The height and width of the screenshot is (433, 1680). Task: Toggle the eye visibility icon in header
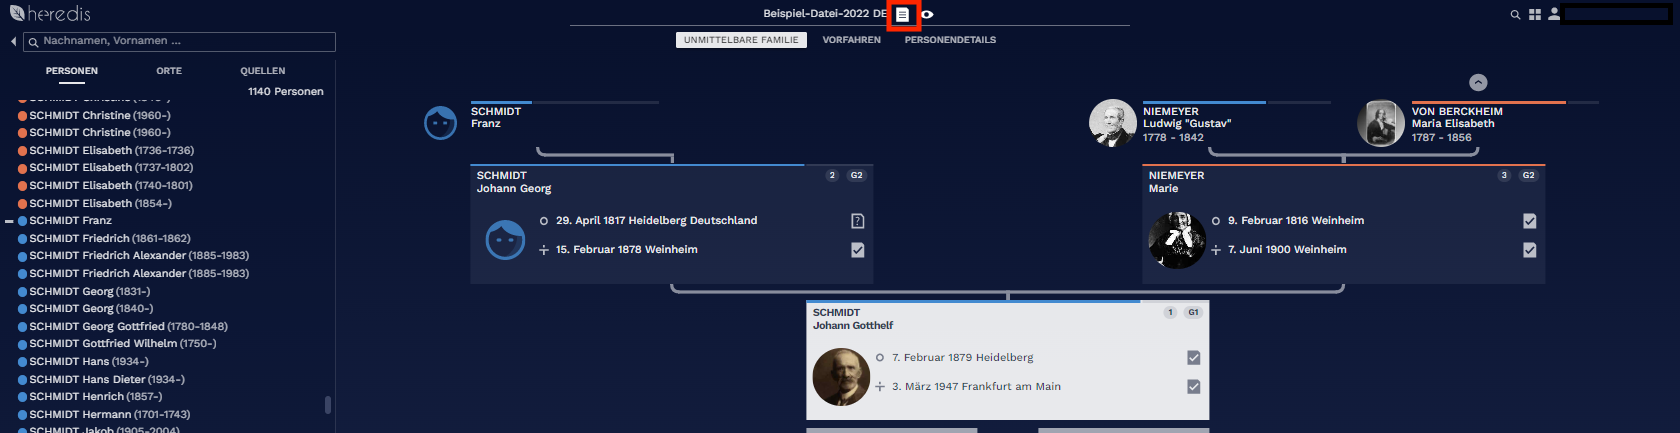(927, 15)
